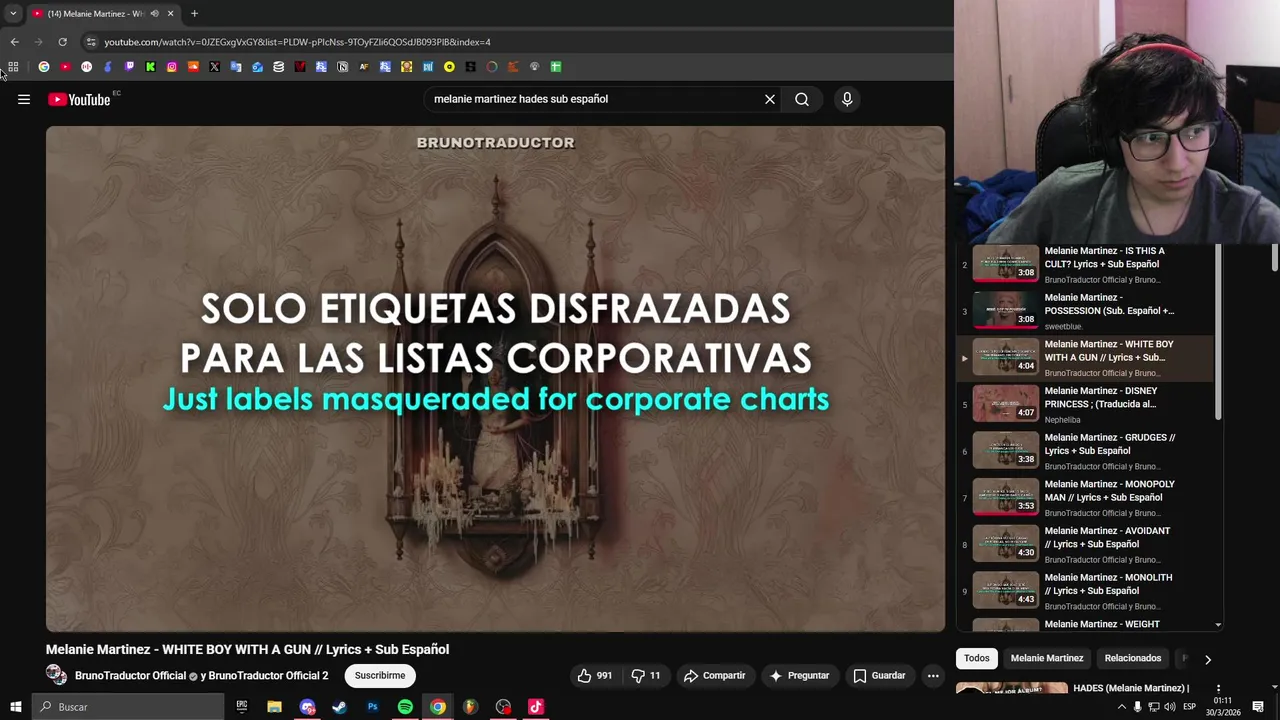Open the Google bookmark
1280x720 pixels.
click(x=44, y=67)
